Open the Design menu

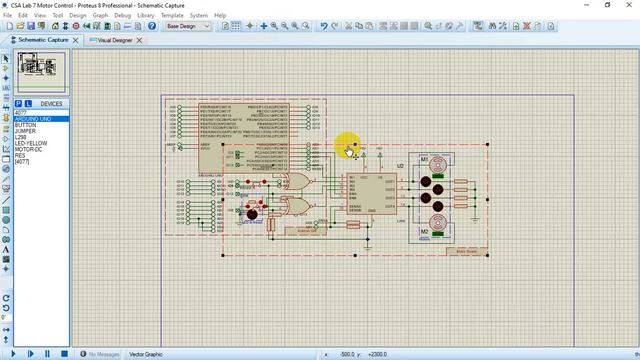pos(78,16)
